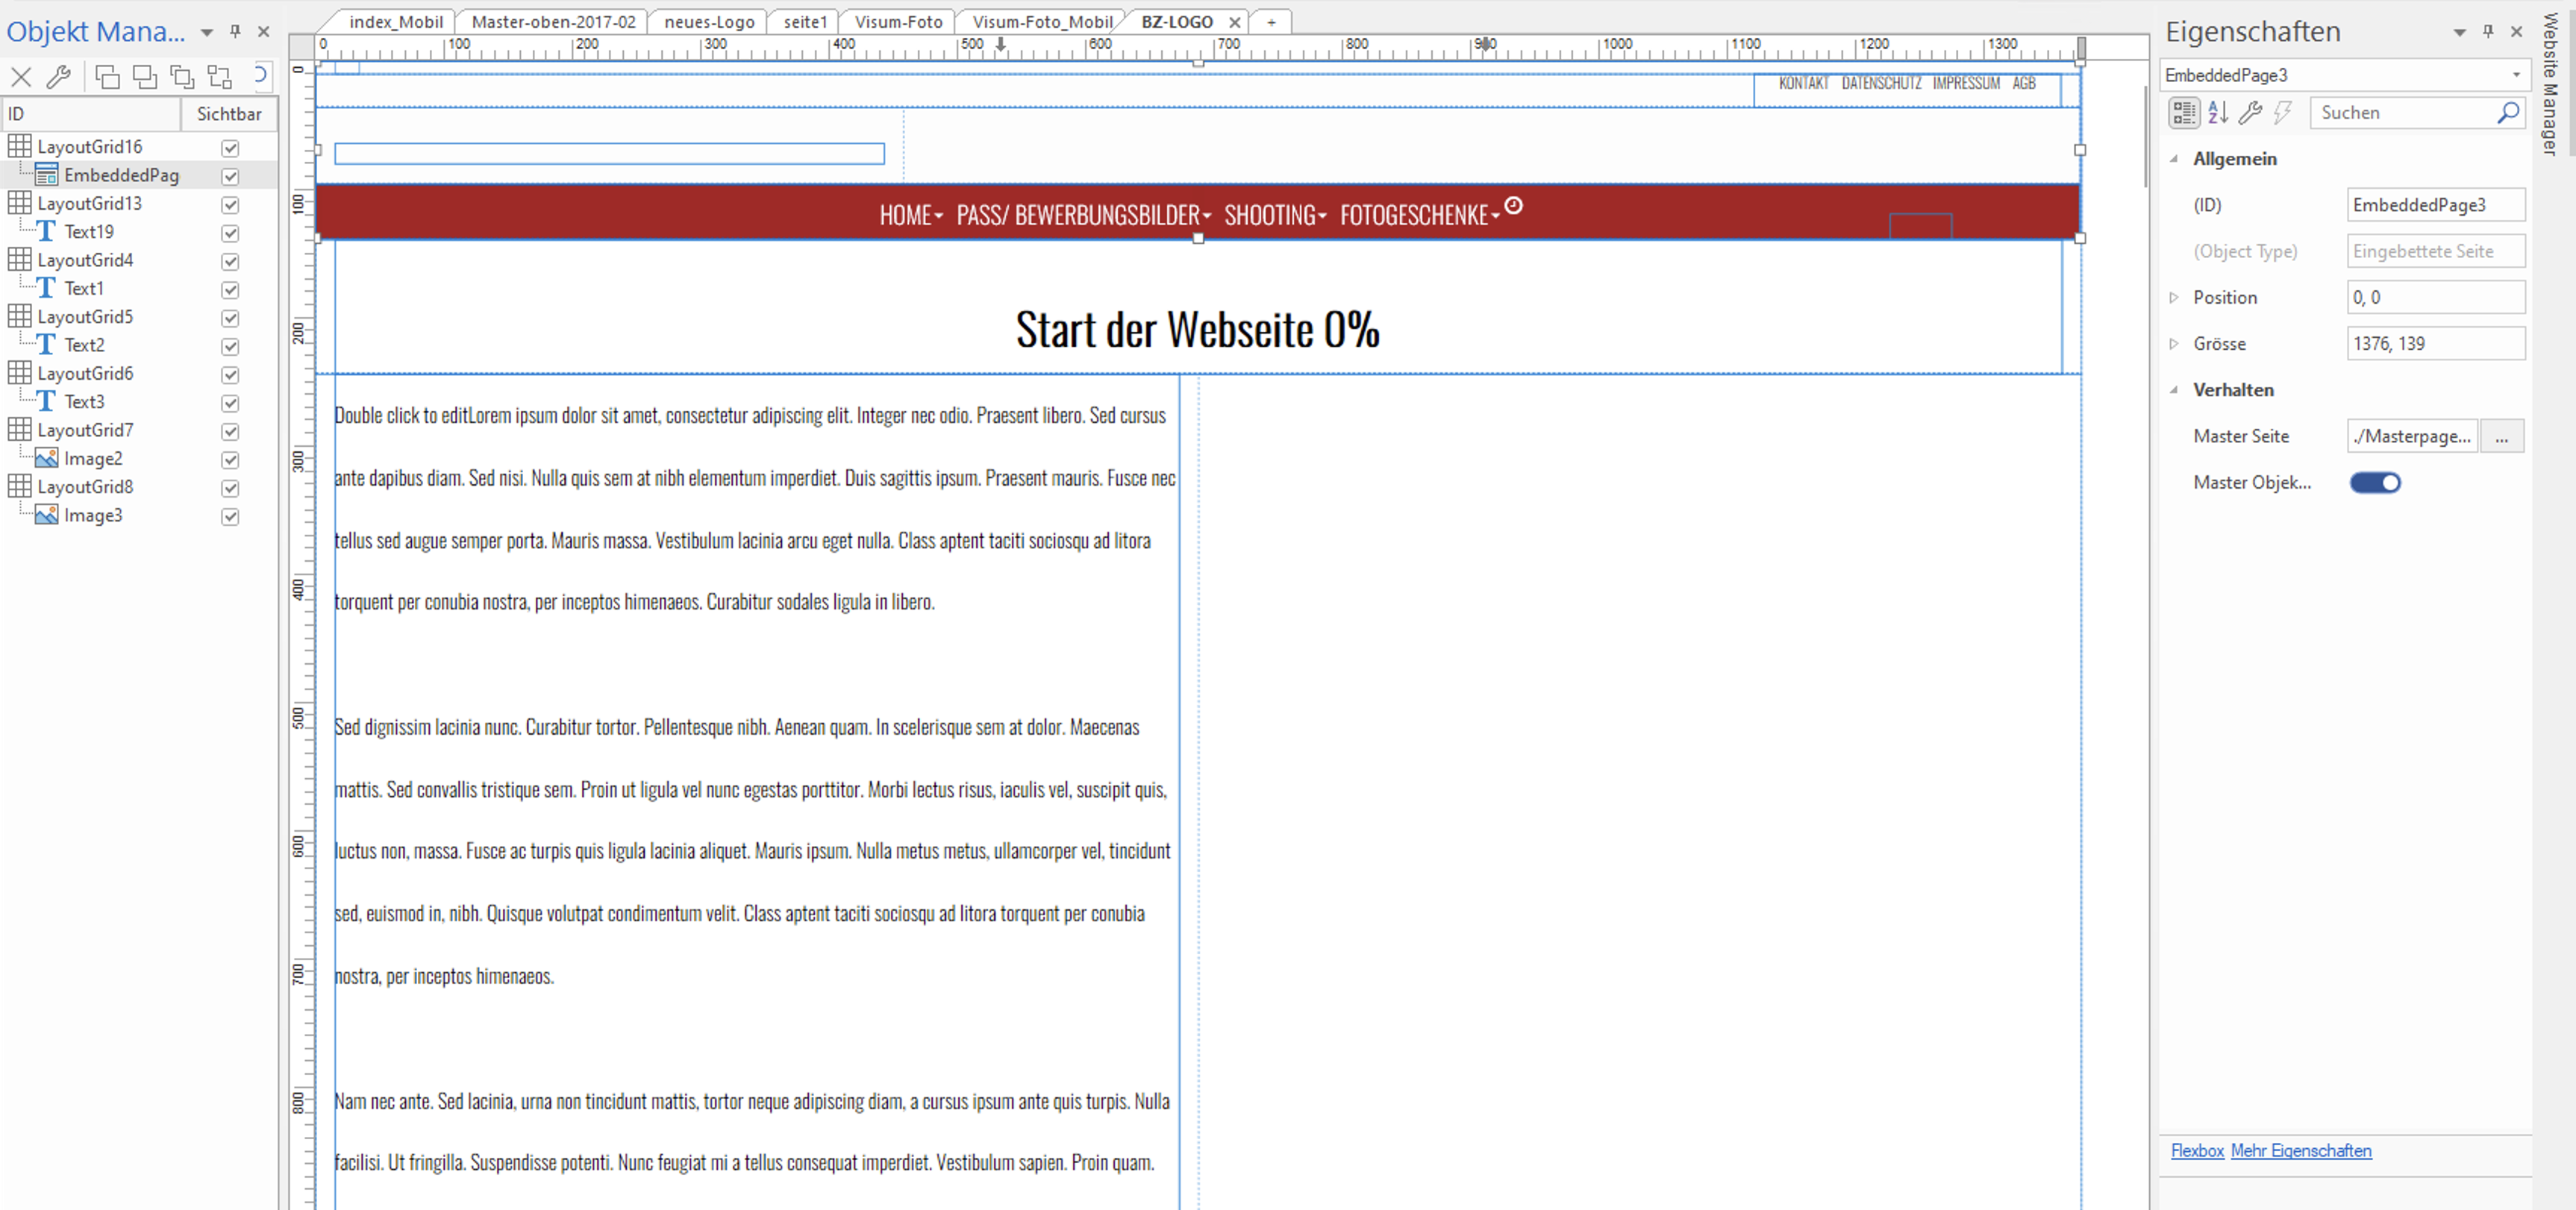
Task: Switch to the Visum-Foto tab
Action: [x=897, y=22]
